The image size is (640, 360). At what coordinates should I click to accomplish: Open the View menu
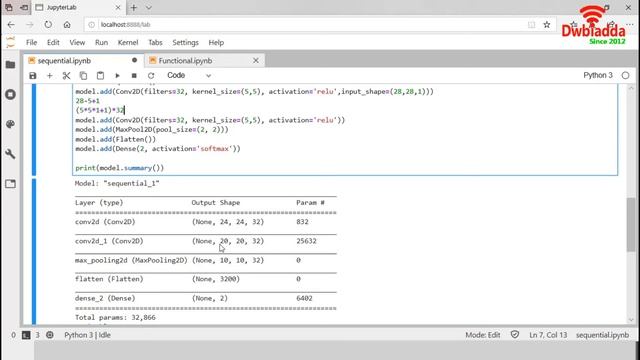pyautogui.click(x=77, y=42)
